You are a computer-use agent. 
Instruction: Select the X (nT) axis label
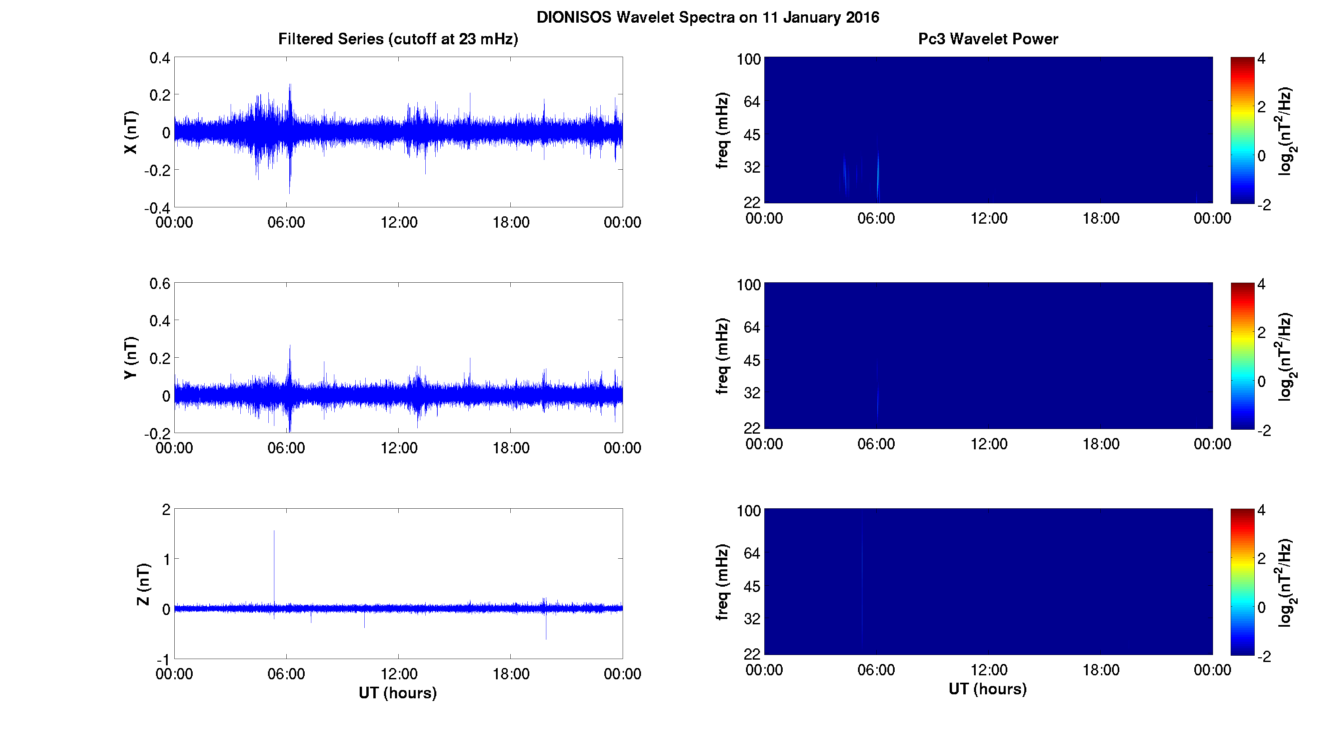130,132
